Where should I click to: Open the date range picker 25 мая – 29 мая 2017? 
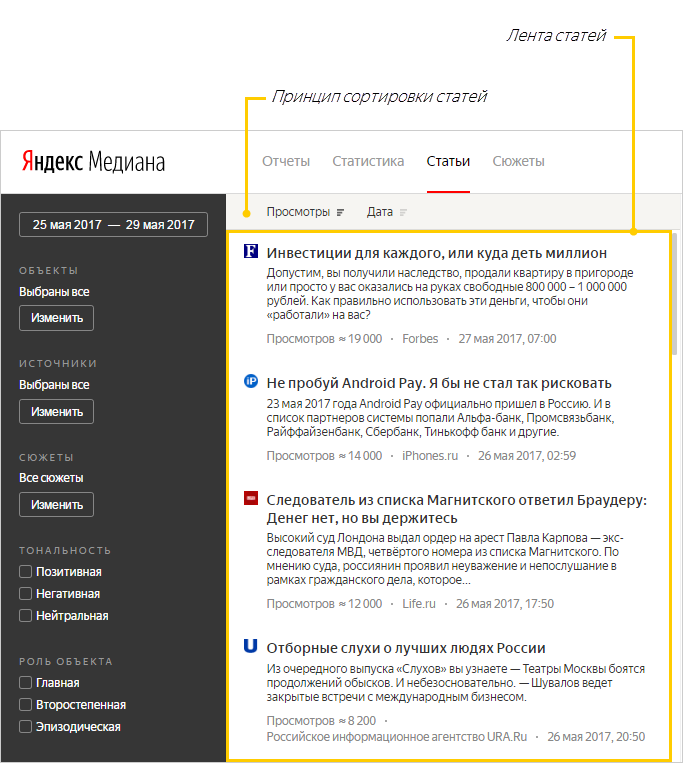tap(114, 225)
